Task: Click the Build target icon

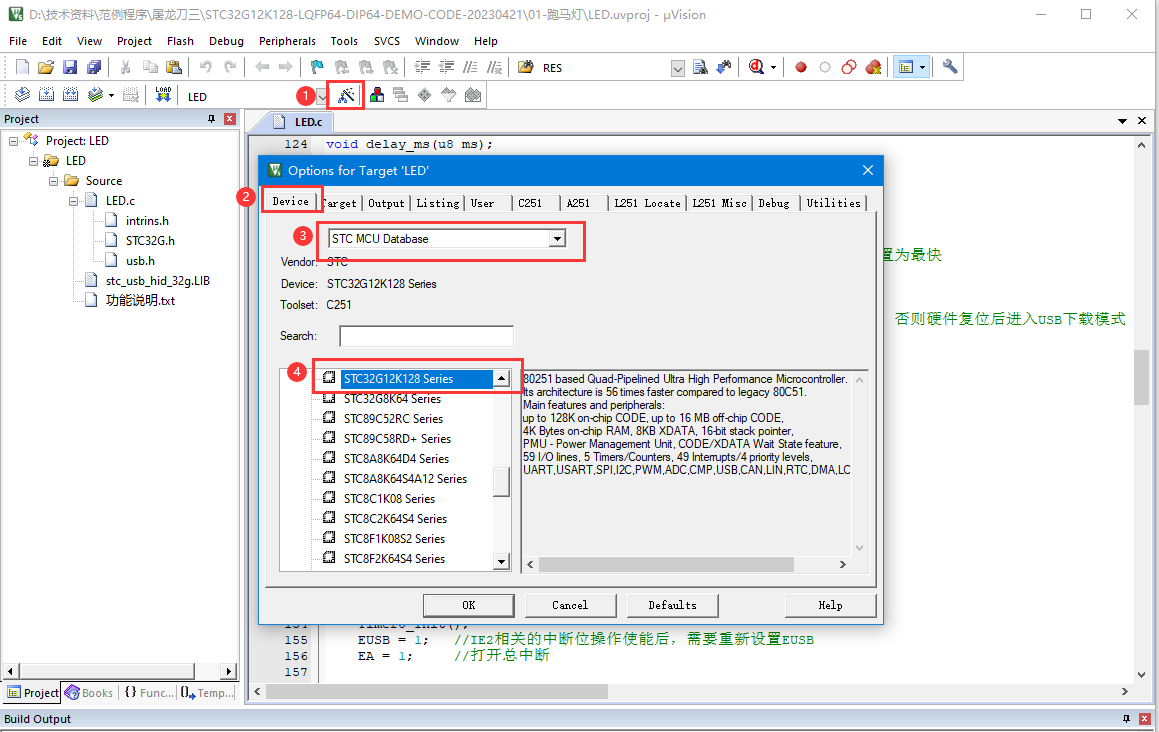Action: (x=46, y=95)
